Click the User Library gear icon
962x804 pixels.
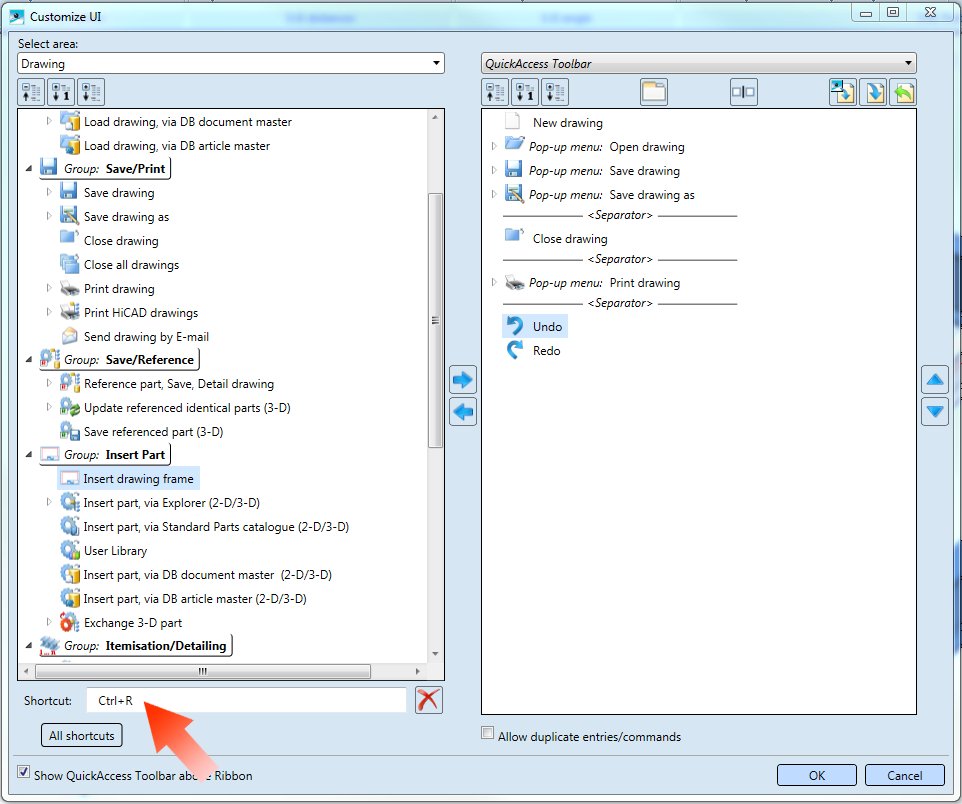coord(69,551)
